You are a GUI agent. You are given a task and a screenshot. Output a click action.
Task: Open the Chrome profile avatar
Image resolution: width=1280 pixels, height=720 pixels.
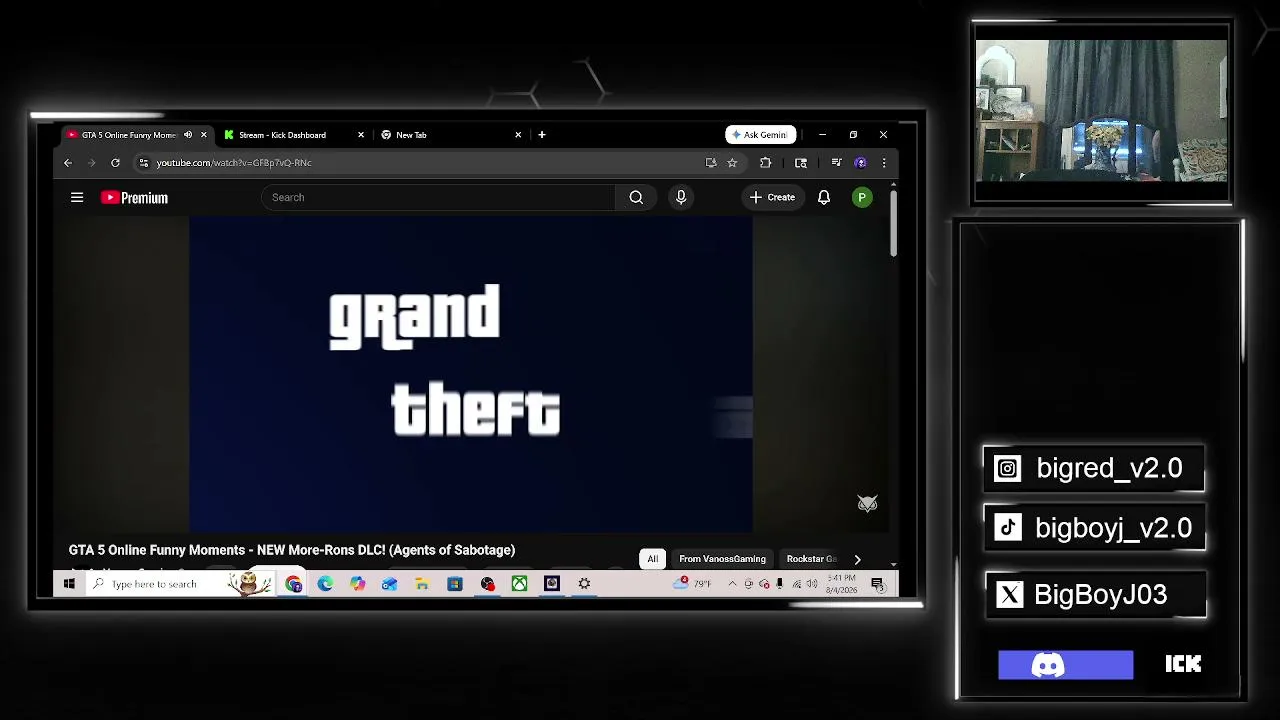coord(860,163)
